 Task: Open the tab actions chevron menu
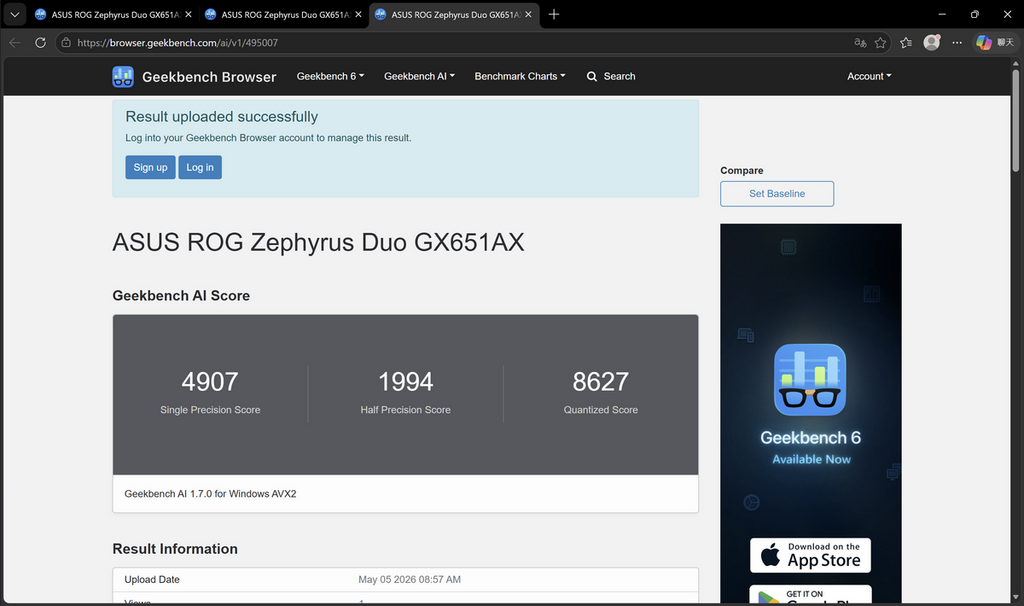[x=14, y=14]
